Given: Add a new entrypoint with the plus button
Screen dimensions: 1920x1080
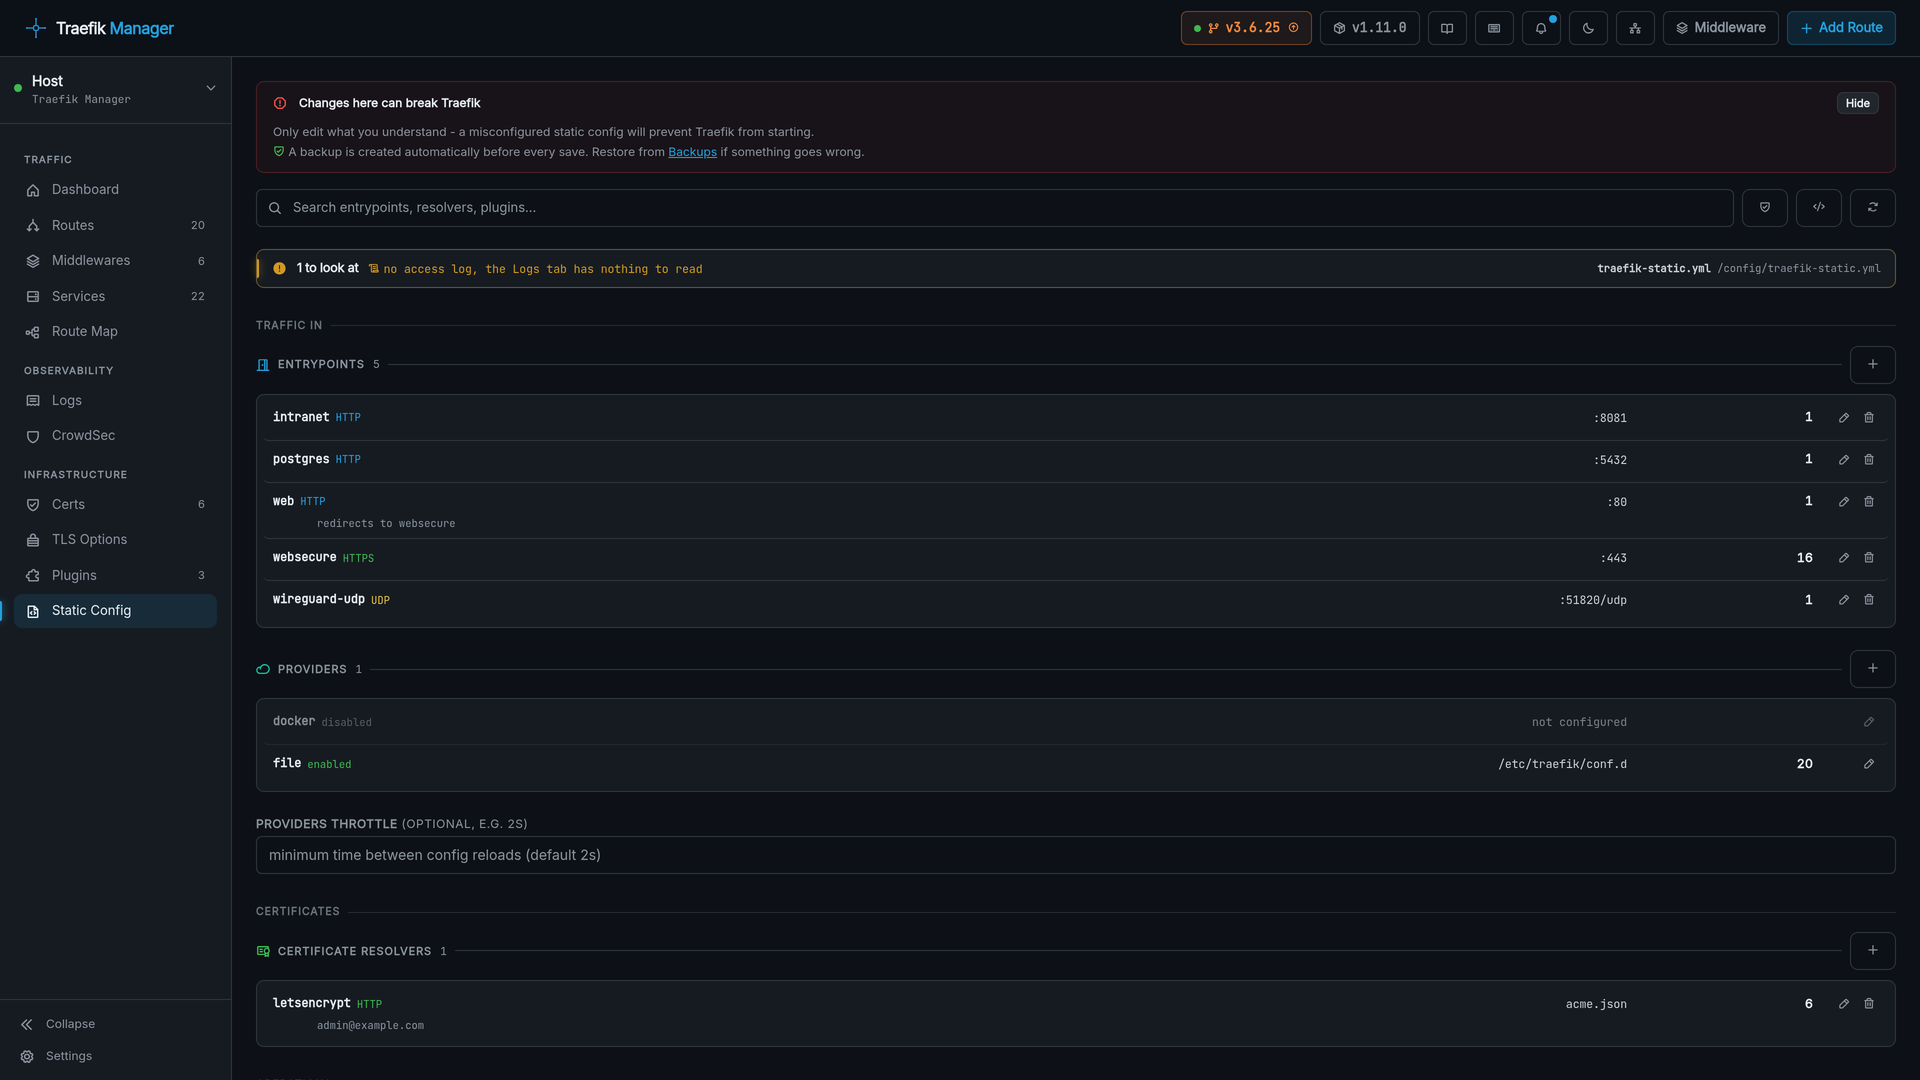Looking at the screenshot, I should click(1873, 365).
